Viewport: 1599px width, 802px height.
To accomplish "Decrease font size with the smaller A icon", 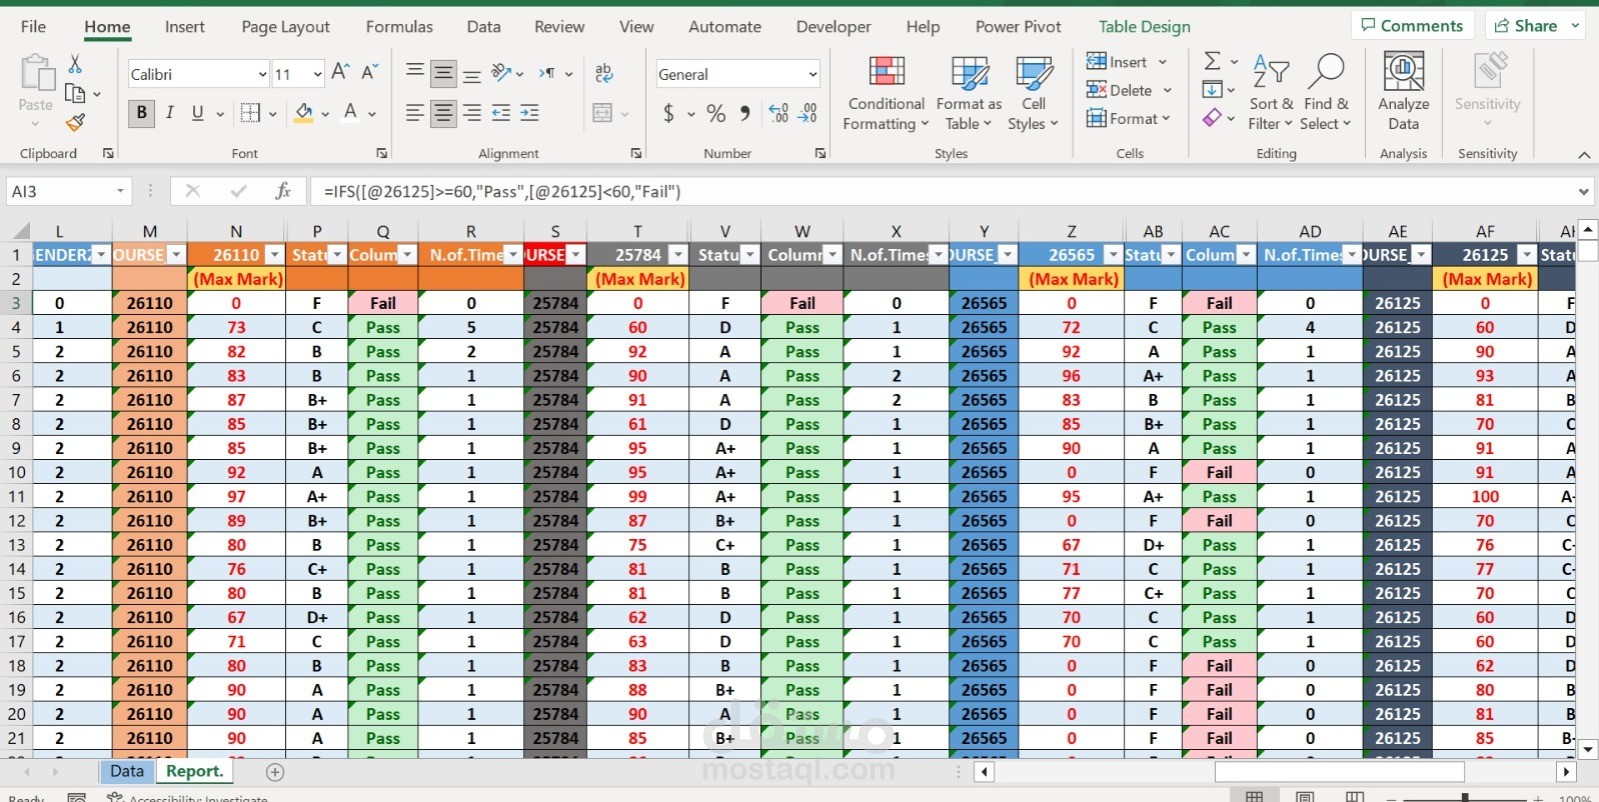I will 369,72.
